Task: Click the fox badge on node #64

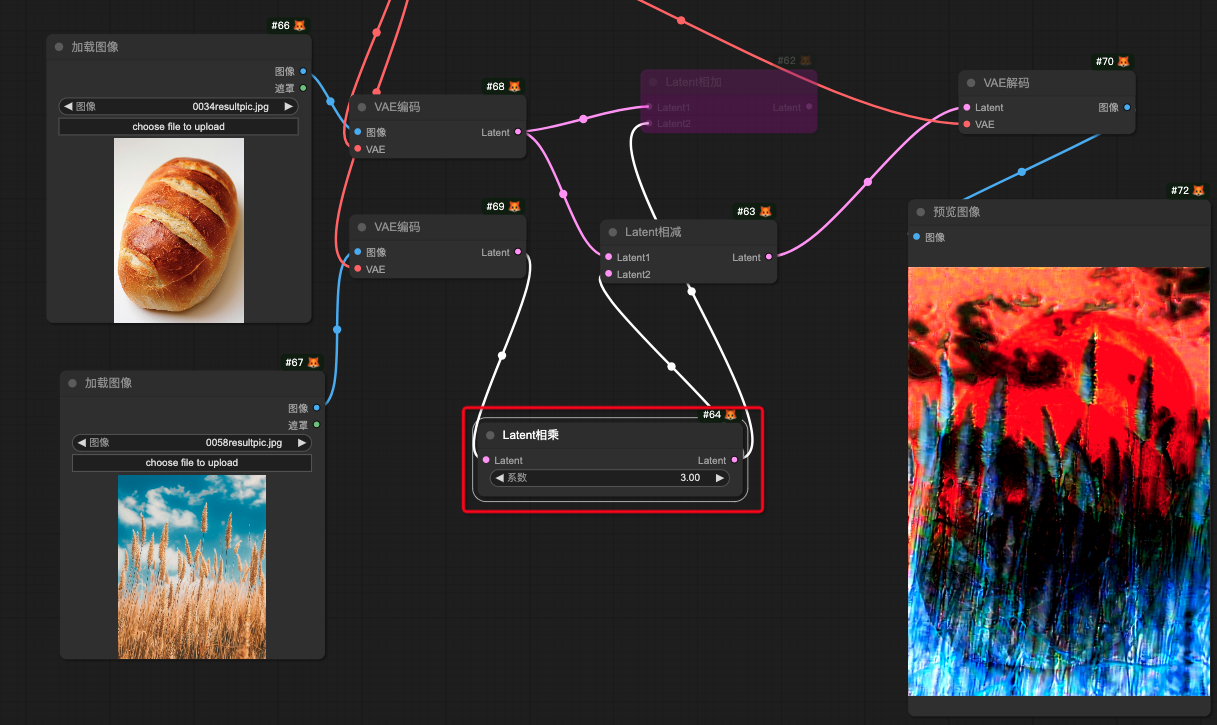Action: pos(731,414)
